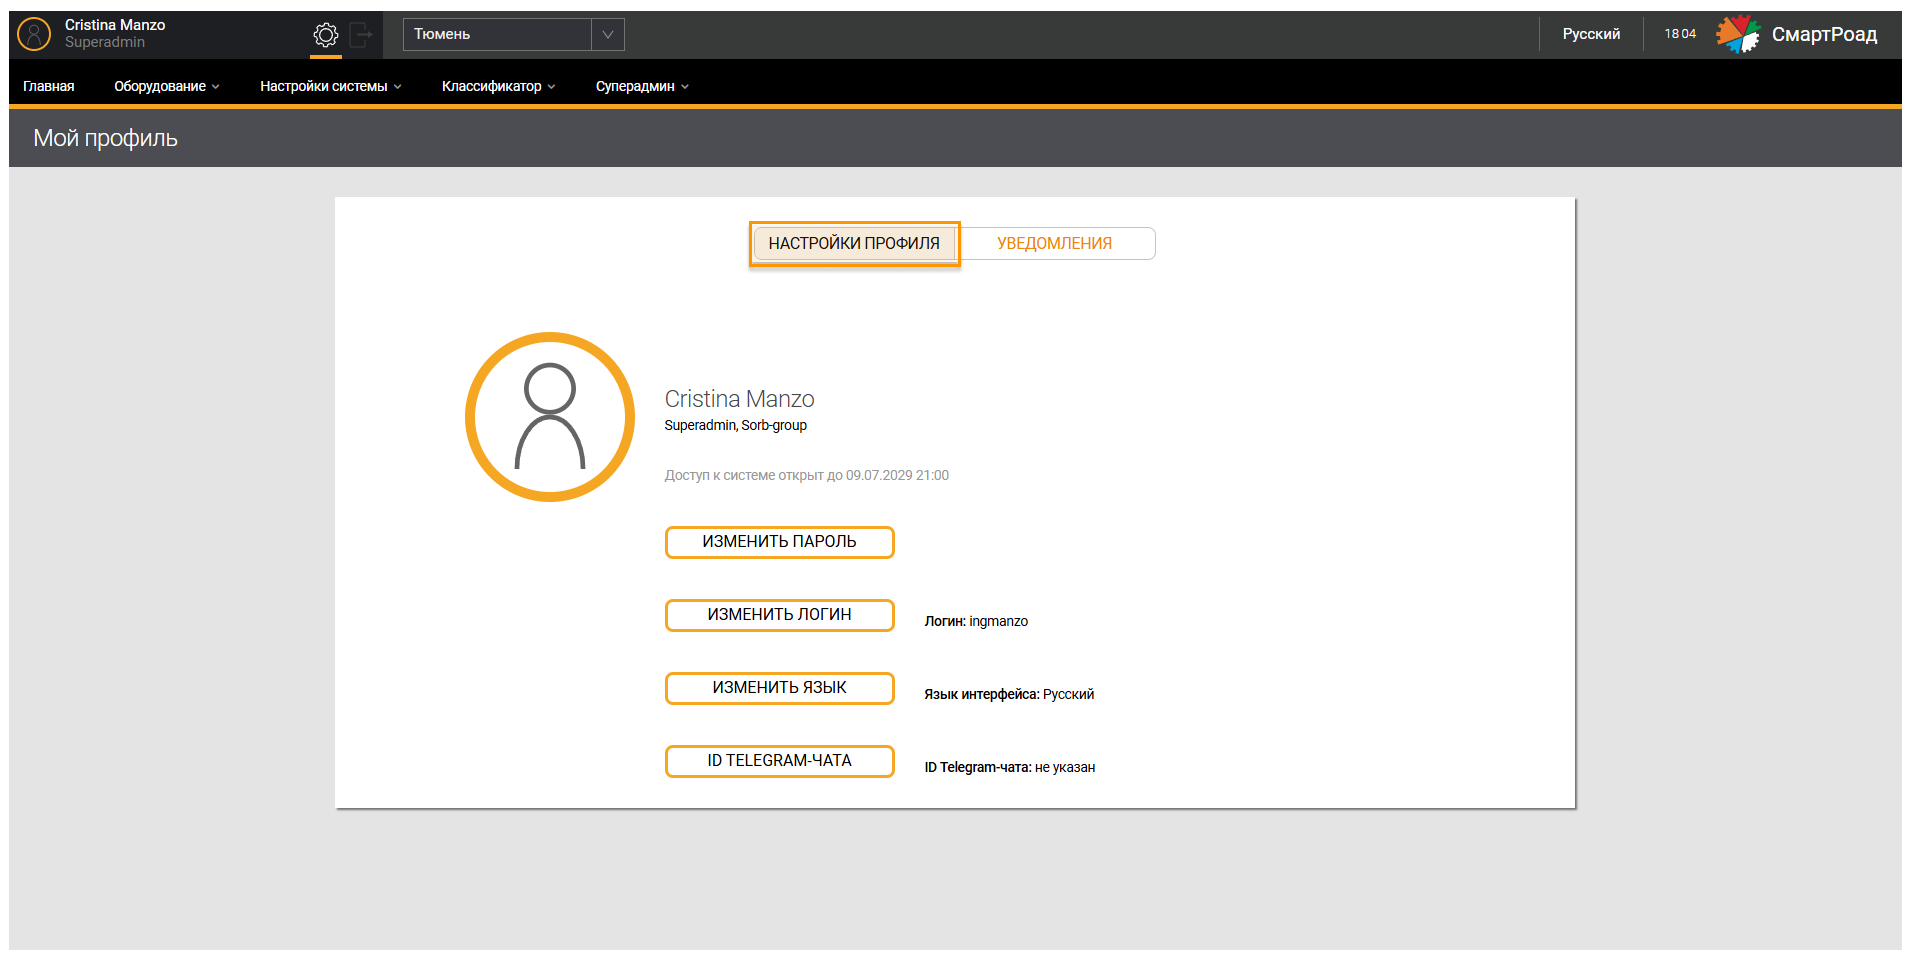Image resolution: width=1911 pixels, height=961 pixels.
Task: Click the Логин: ingmanzo text
Action: pyautogui.click(x=976, y=621)
